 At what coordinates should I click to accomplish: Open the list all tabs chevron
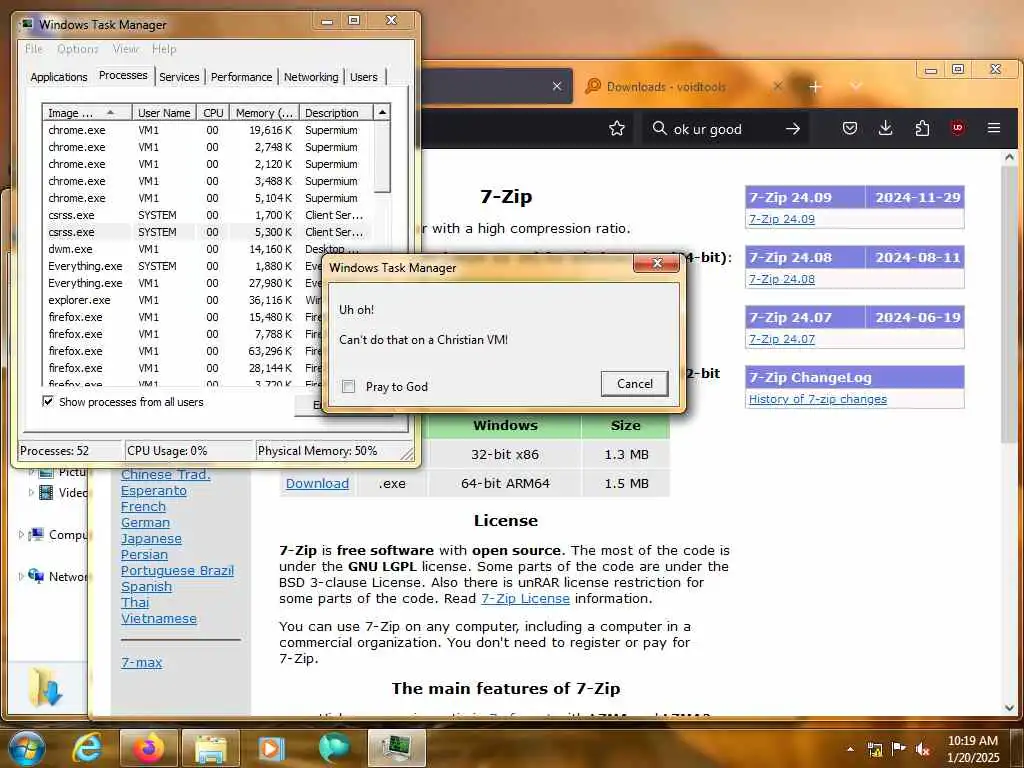(x=856, y=87)
